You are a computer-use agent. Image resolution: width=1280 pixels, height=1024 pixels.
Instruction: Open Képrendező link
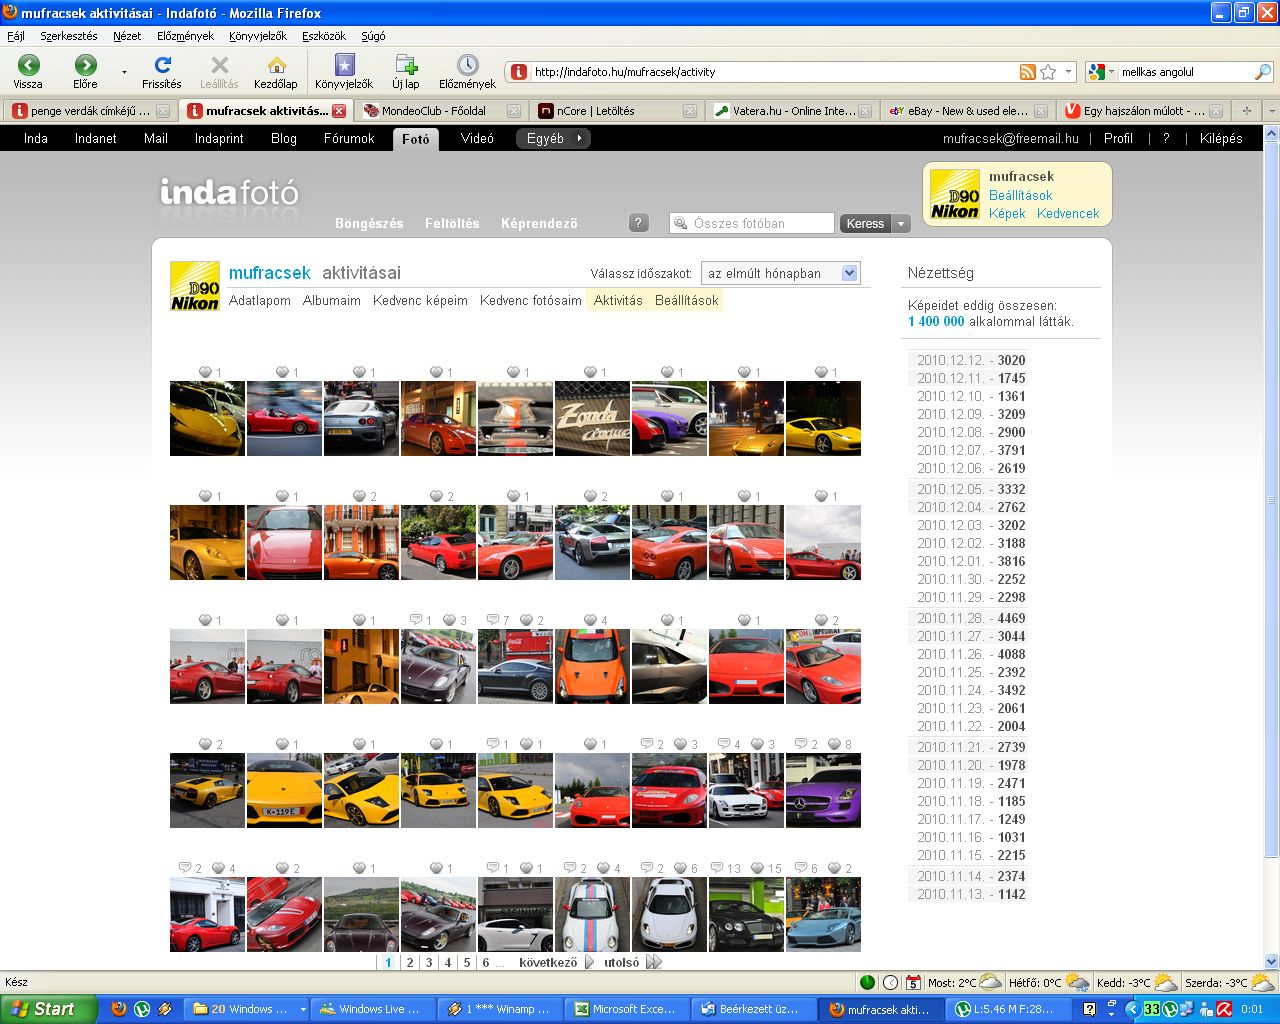[539, 223]
